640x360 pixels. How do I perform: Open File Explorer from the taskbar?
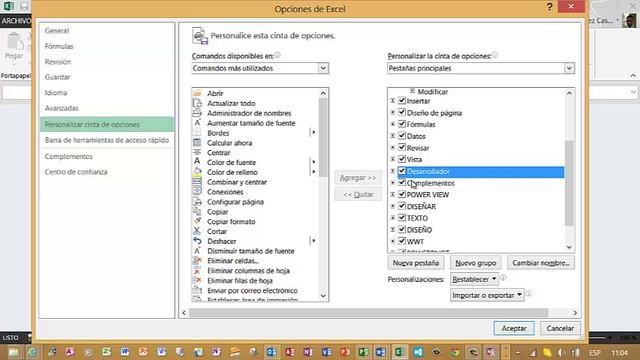click(x=13, y=352)
